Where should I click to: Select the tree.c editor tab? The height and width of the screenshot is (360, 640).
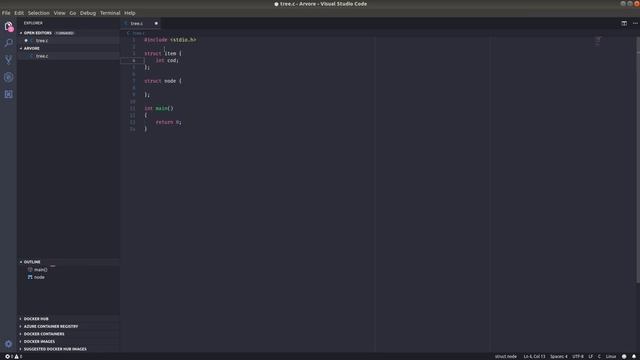pyautogui.click(x=140, y=23)
